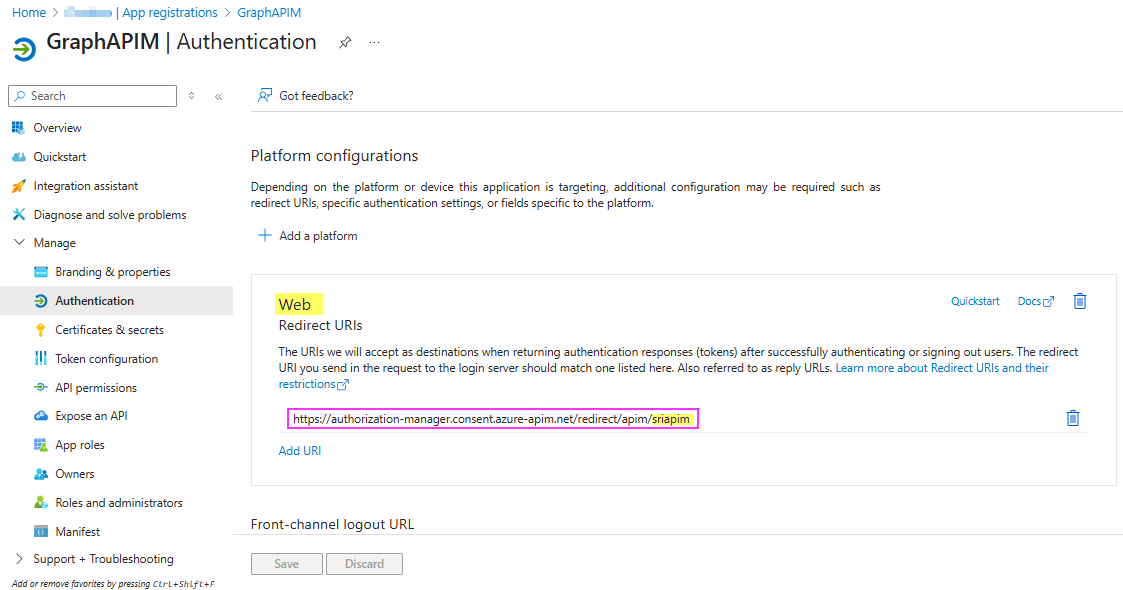The image size is (1123, 590).
Task: Click the Expose an API cloud icon
Action: [x=41, y=416]
